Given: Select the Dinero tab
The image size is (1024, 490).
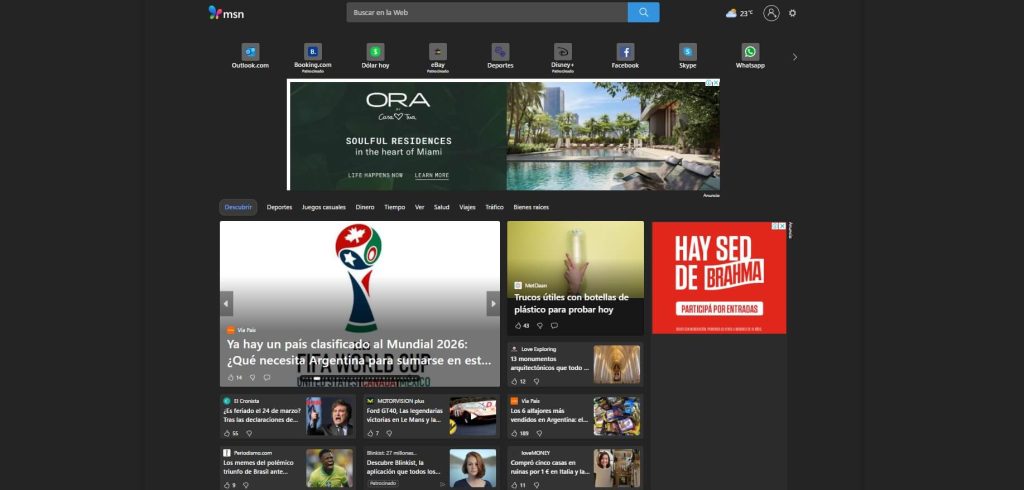Looking at the screenshot, I should click(x=365, y=207).
